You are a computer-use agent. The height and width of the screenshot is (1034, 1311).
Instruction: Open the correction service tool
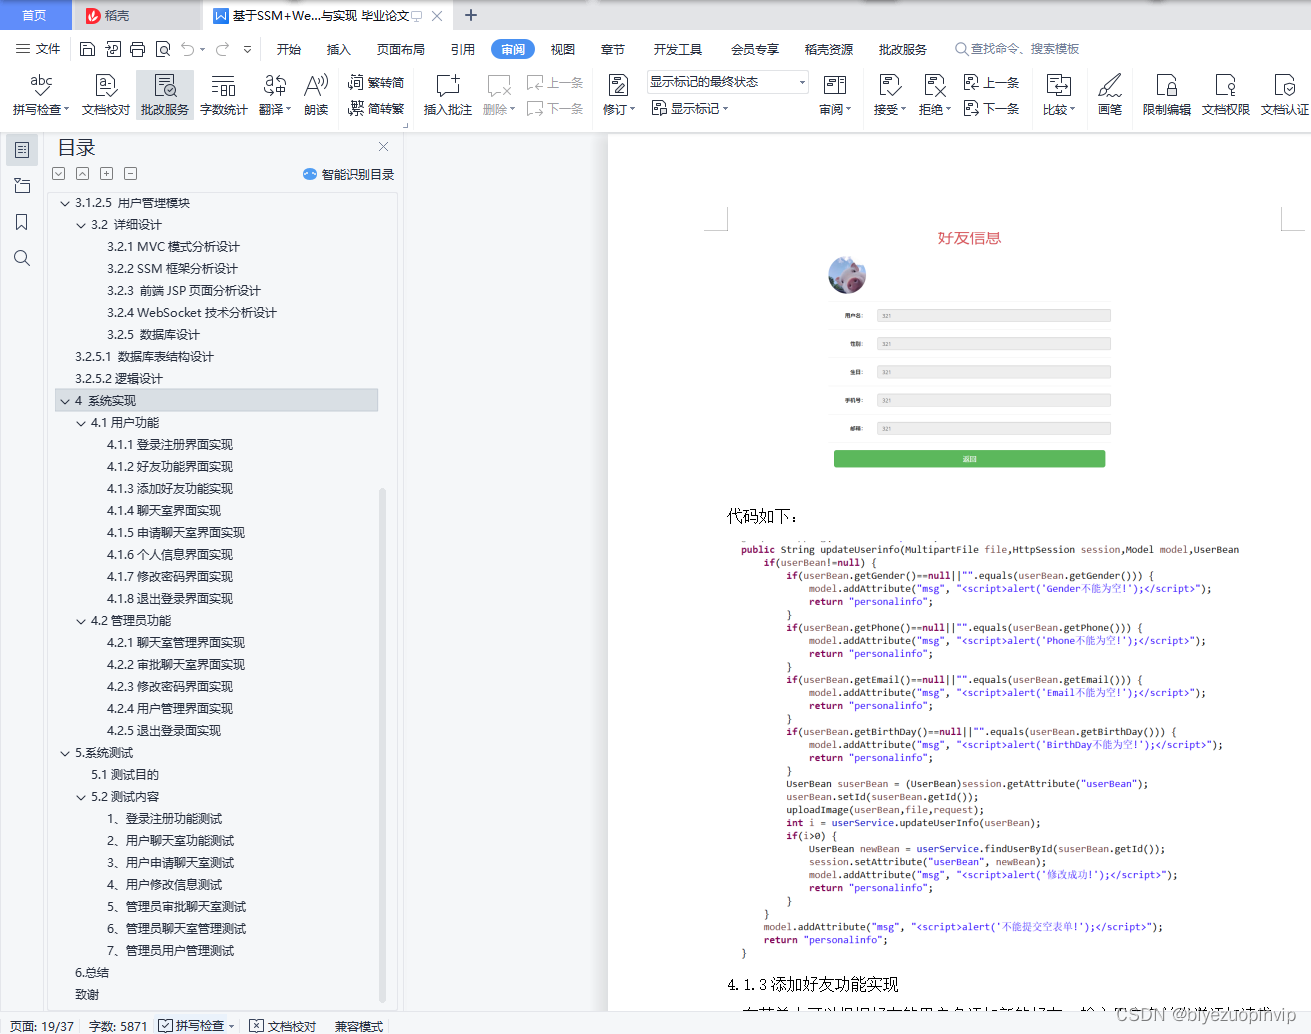point(165,94)
